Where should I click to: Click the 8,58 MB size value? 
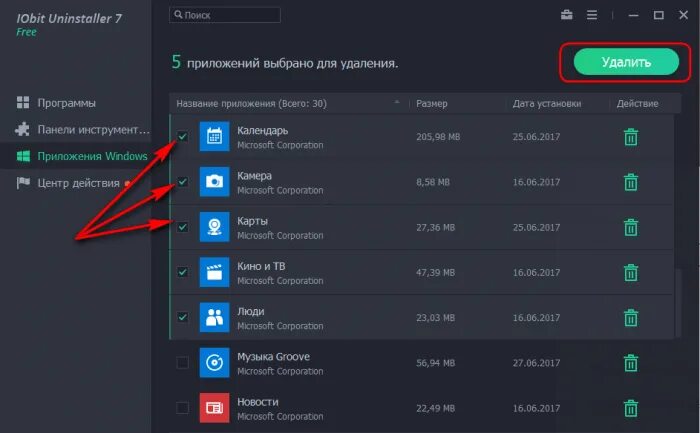point(433,182)
